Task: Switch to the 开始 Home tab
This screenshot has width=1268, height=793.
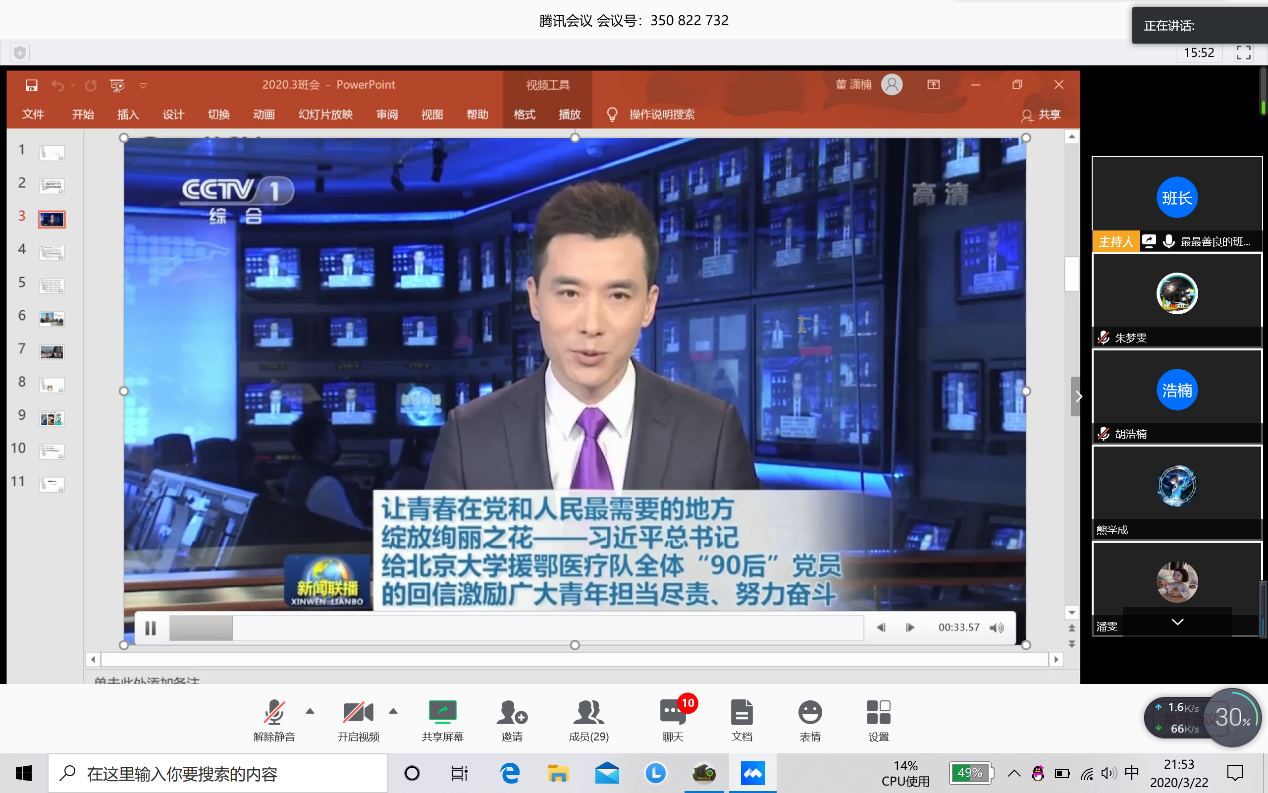Action: point(83,114)
